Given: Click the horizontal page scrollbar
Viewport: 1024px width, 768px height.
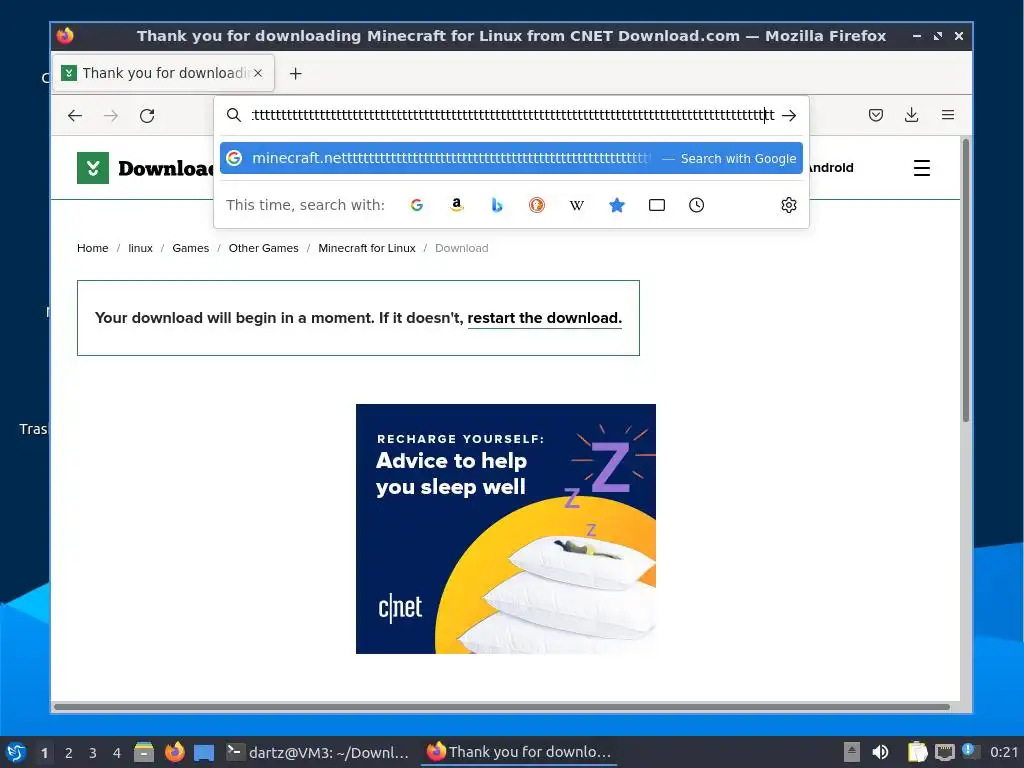Looking at the screenshot, I should 502,707.
